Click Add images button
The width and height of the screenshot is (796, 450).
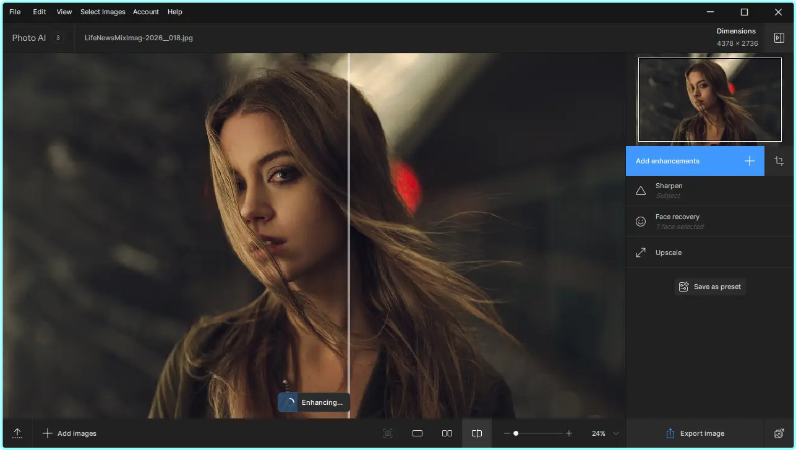(70, 433)
